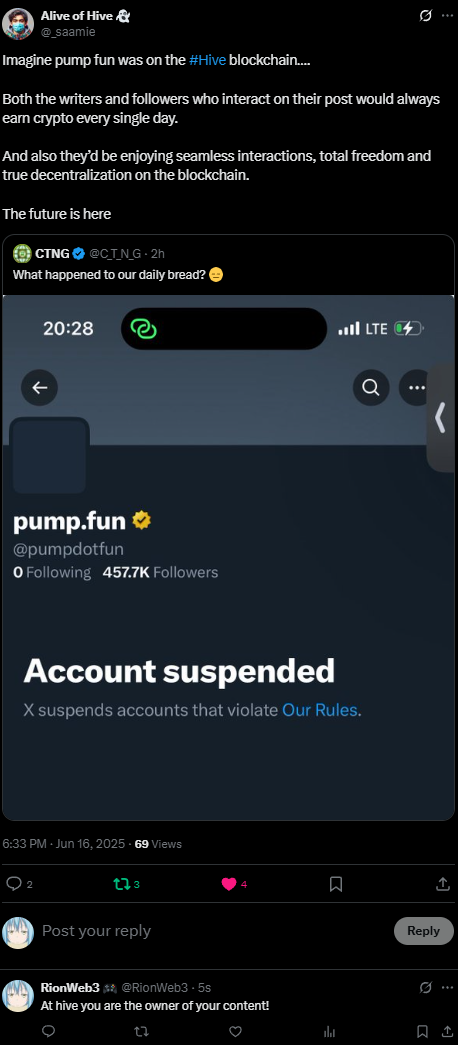Click the Grok icon on RionWeb3 reply
This screenshot has height=1045, width=458.
(425, 988)
